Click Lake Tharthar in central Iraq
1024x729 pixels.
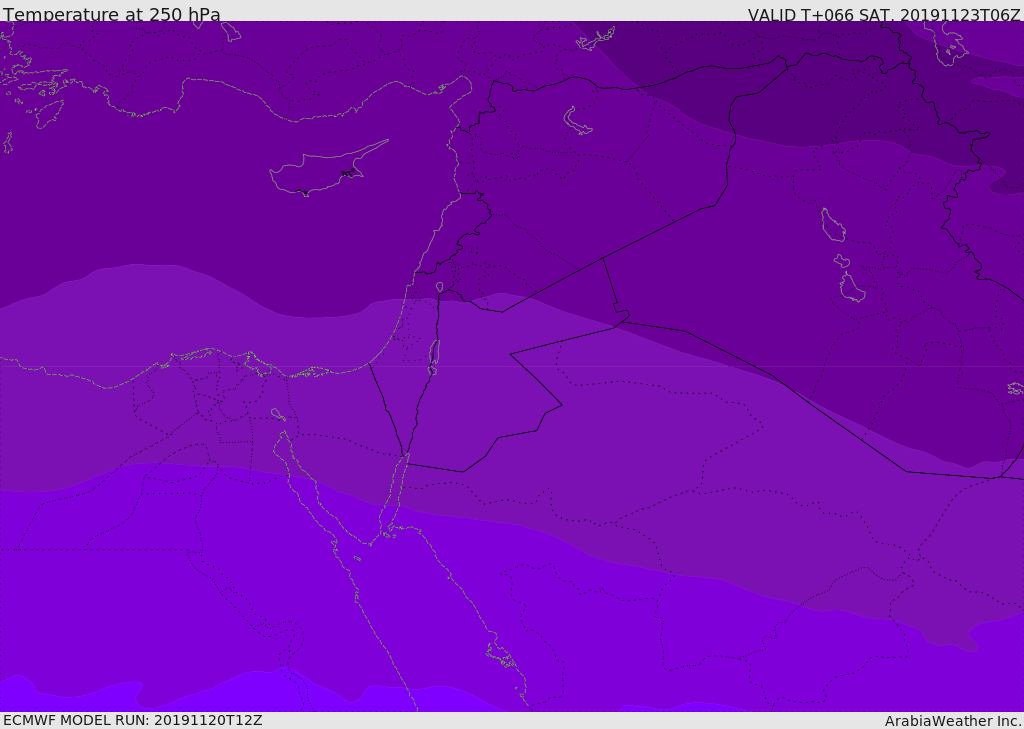coord(832,225)
